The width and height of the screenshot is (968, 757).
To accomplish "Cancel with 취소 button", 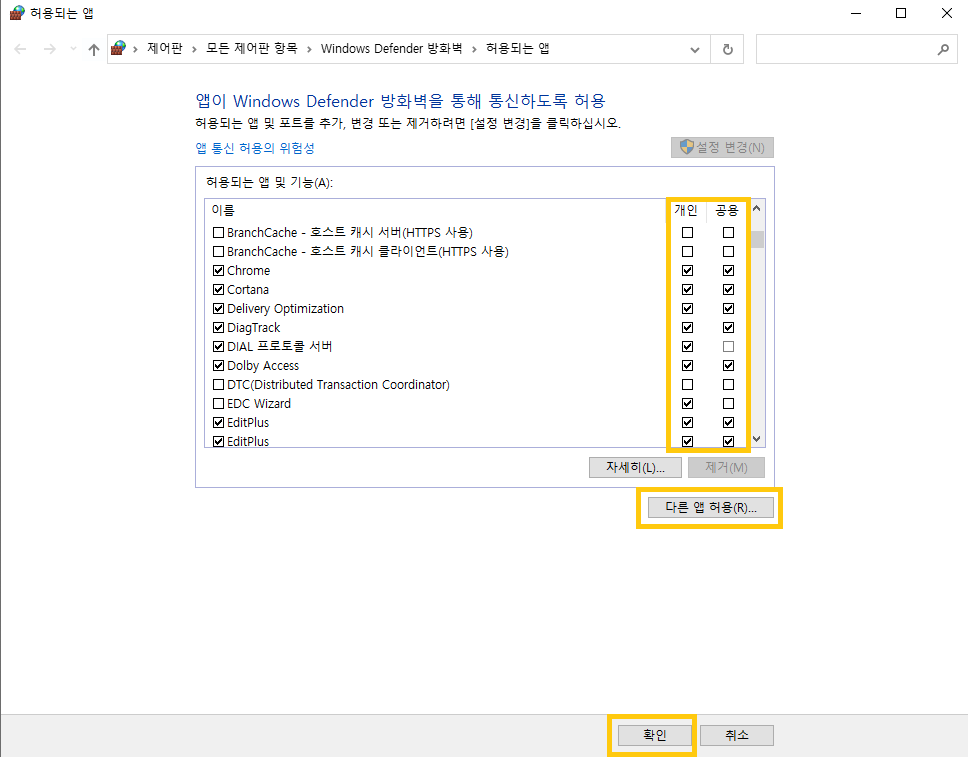I will click(736, 735).
